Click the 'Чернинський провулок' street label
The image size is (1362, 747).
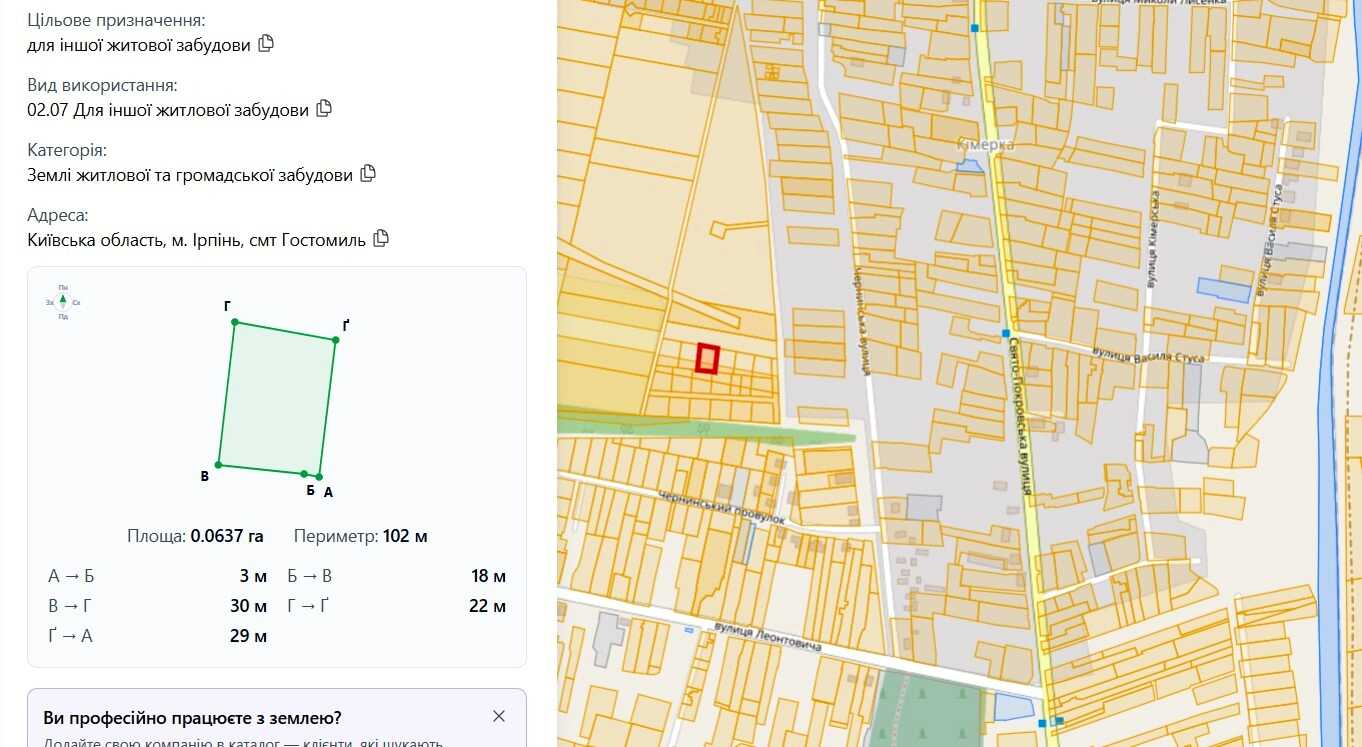tap(724, 508)
